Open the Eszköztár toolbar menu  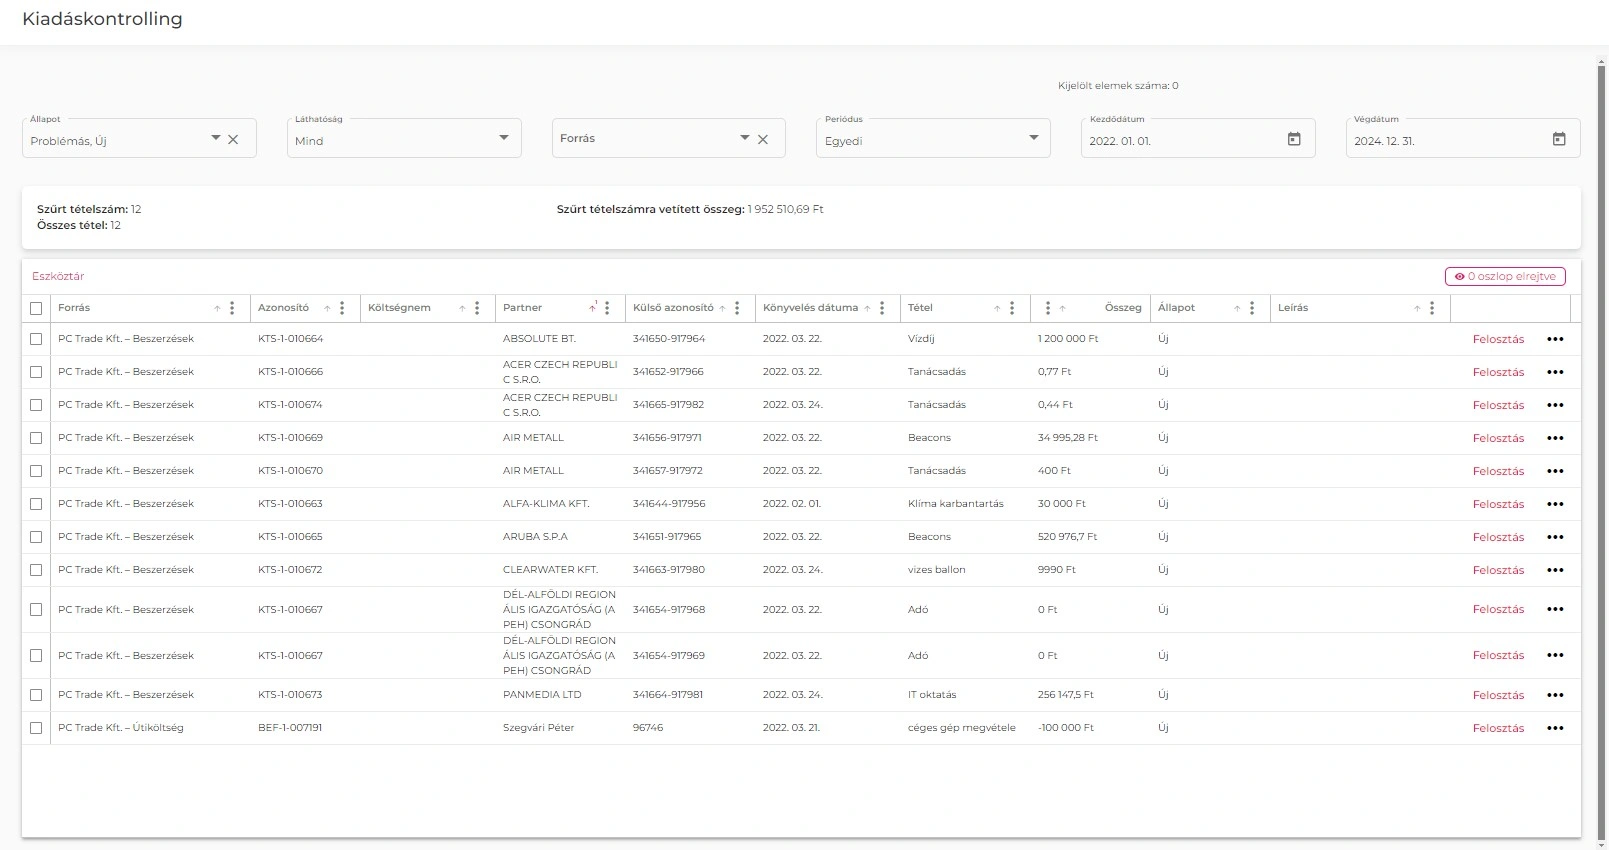pos(58,276)
